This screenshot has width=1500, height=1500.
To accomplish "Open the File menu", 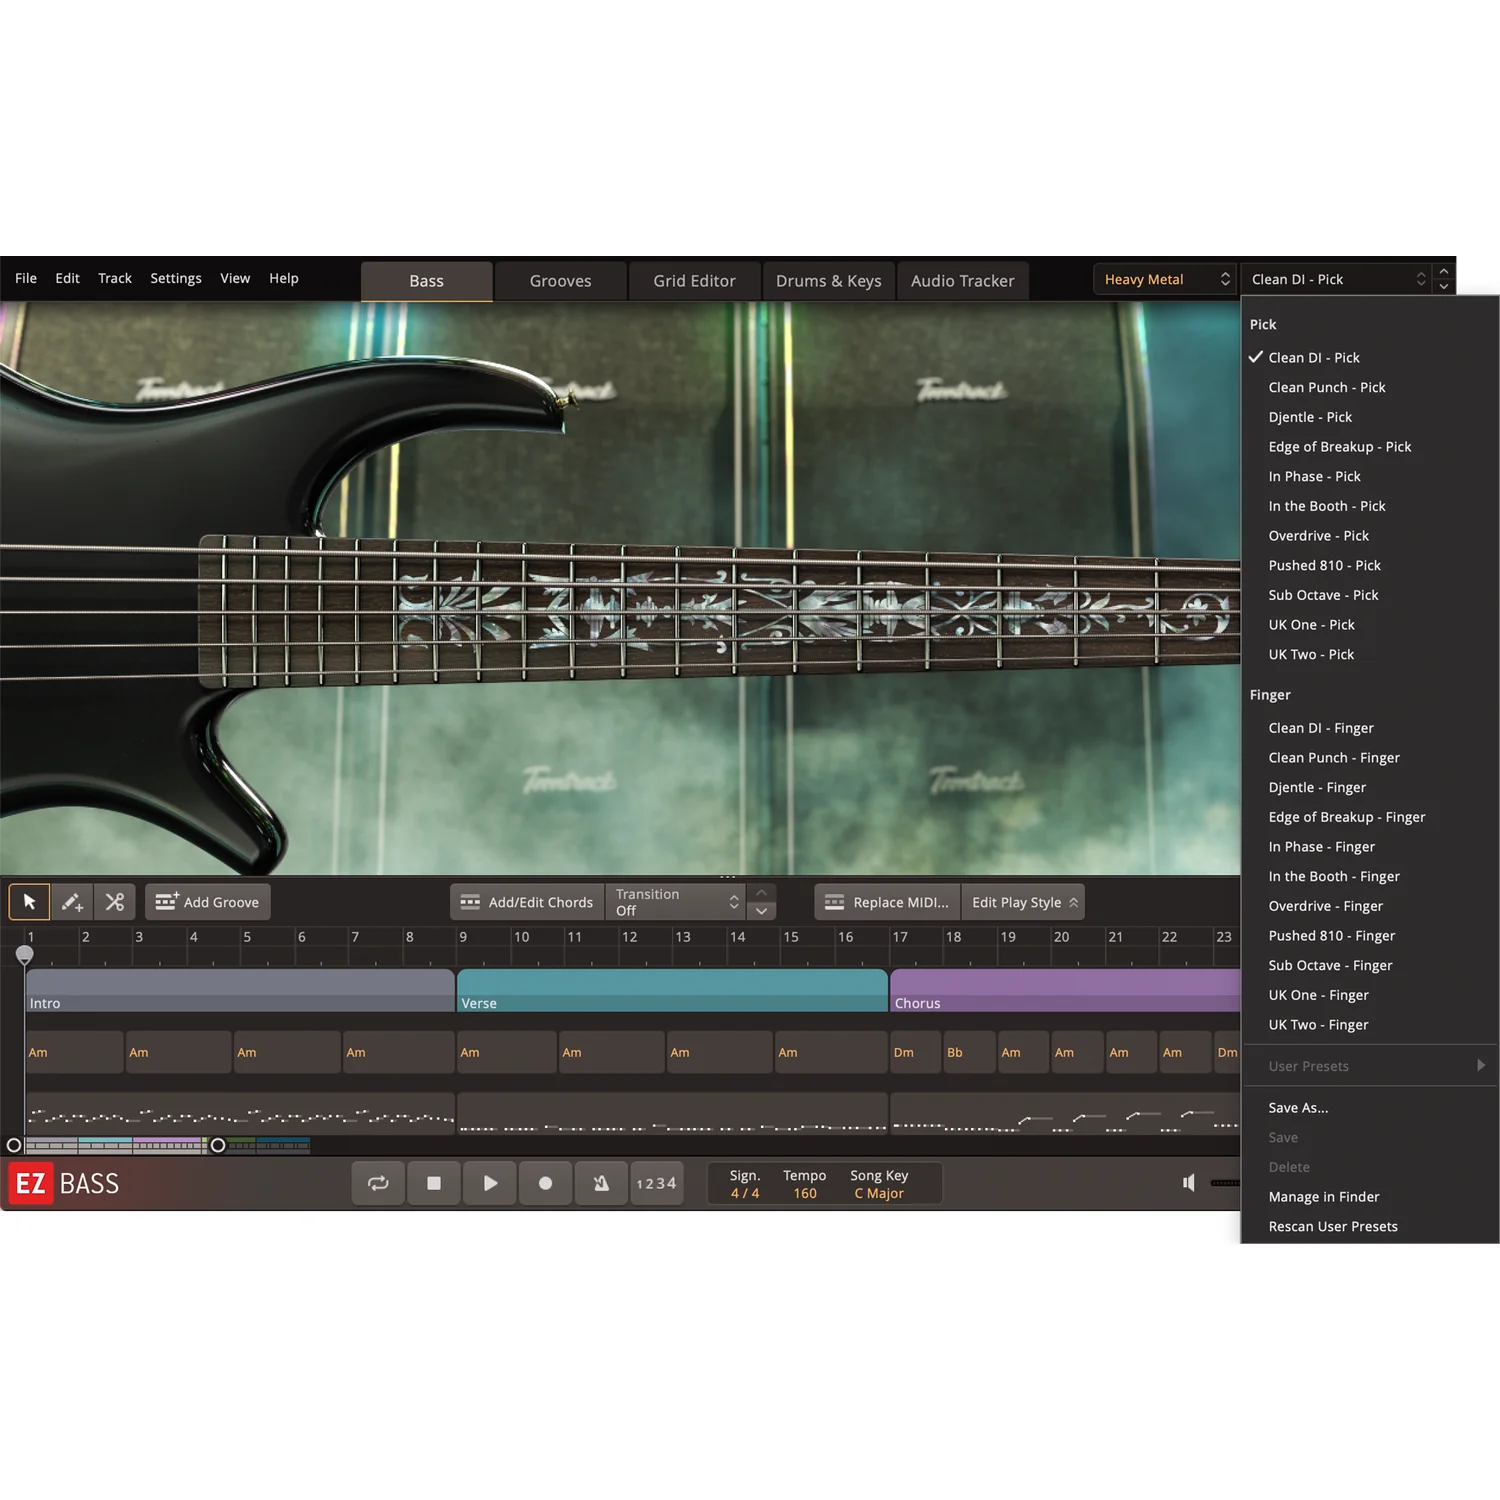I will point(26,278).
